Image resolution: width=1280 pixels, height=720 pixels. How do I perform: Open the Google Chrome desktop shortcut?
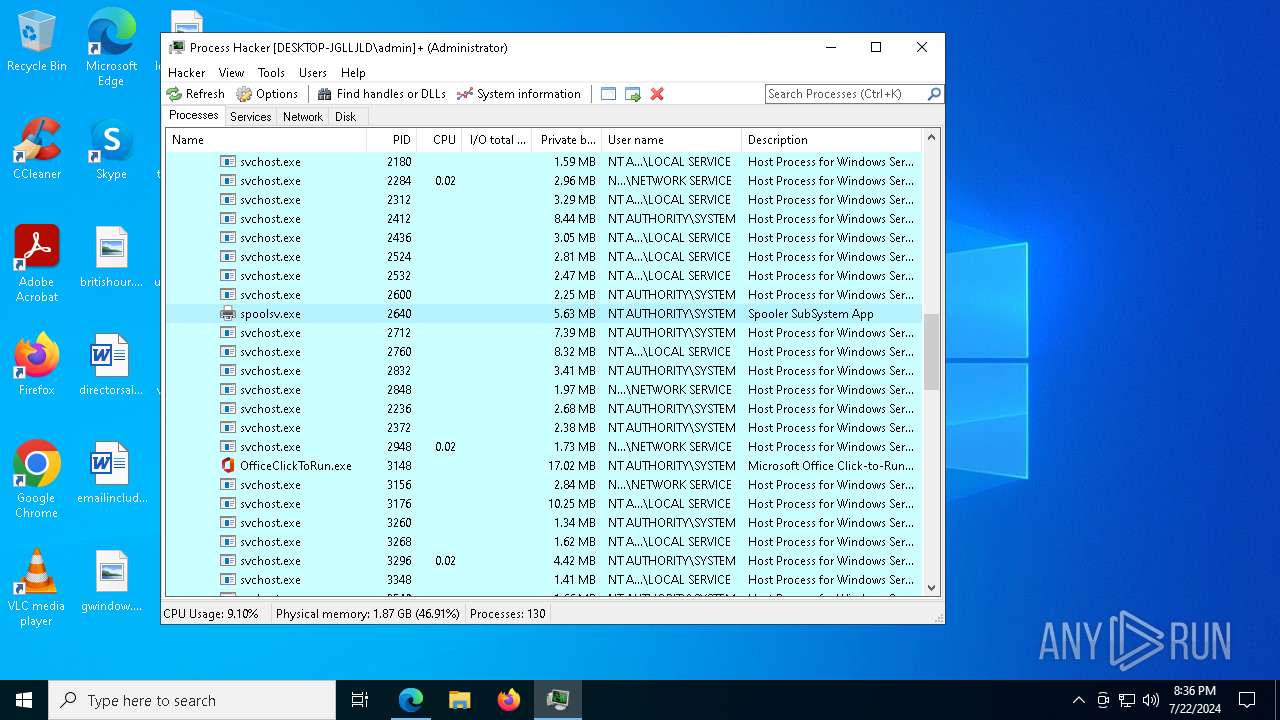(37, 480)
